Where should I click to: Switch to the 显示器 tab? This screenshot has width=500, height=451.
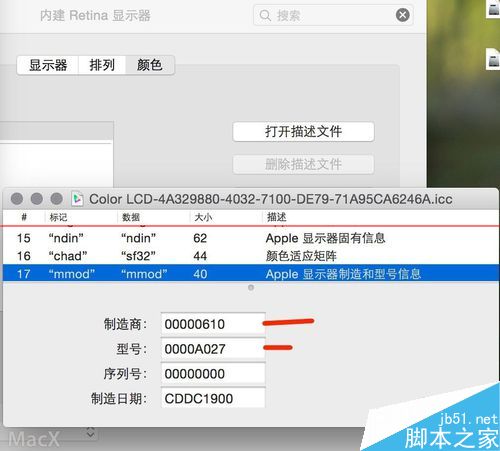click(48, 65)
